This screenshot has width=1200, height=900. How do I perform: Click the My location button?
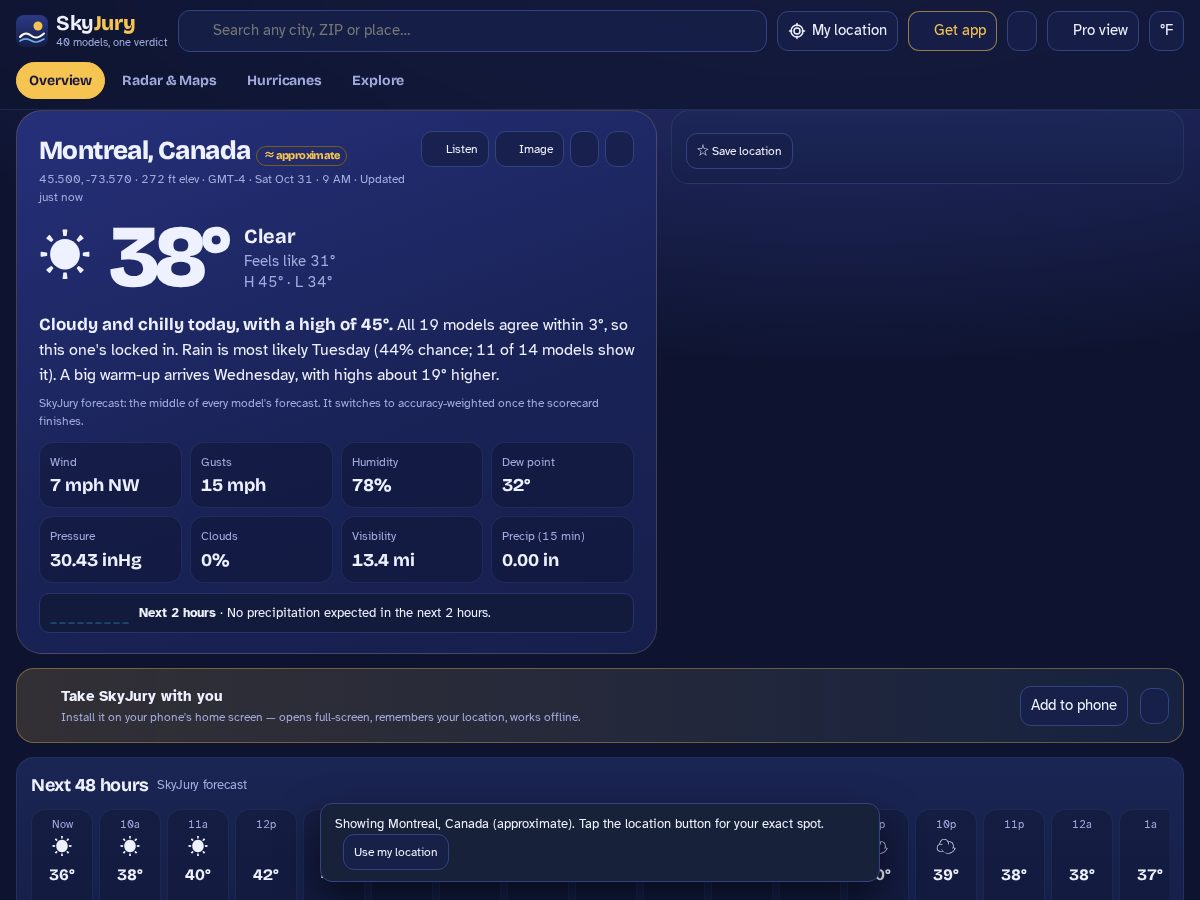[837, 31]
